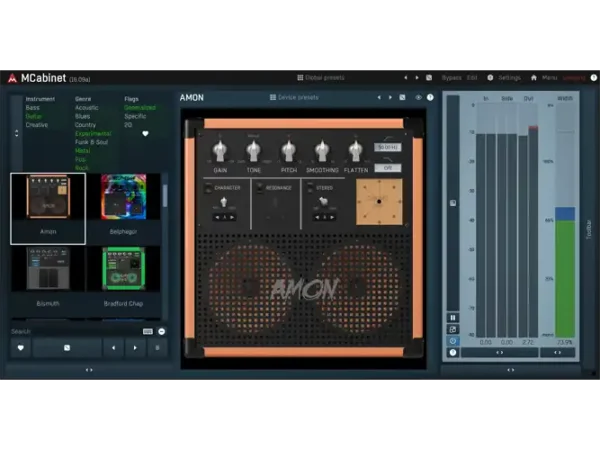Image resolution: width=600 pixels, height=450 pixels.
Task: Open meters help question mark
Action: [x=453, y=352]
